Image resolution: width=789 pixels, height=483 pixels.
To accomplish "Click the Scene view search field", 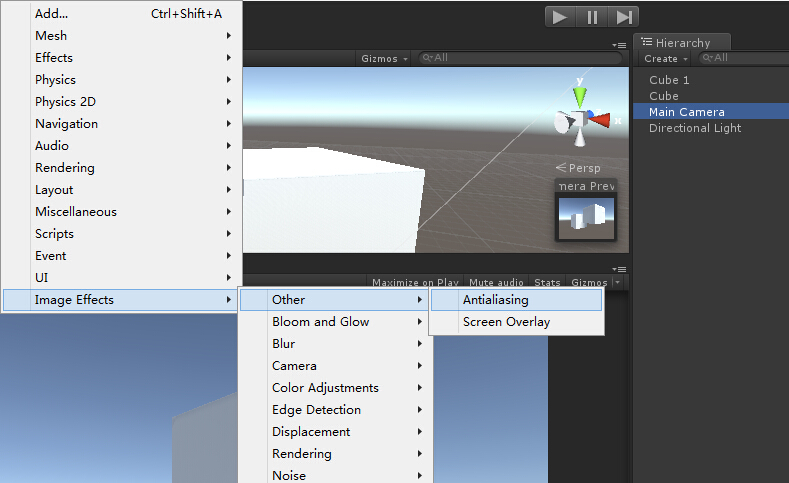I will (x=520, y=58).
